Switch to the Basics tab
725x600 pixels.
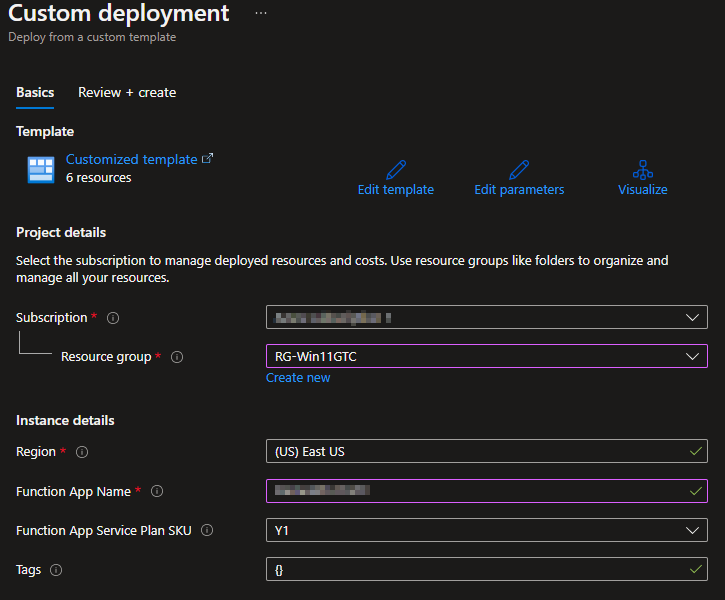point(35,92)
